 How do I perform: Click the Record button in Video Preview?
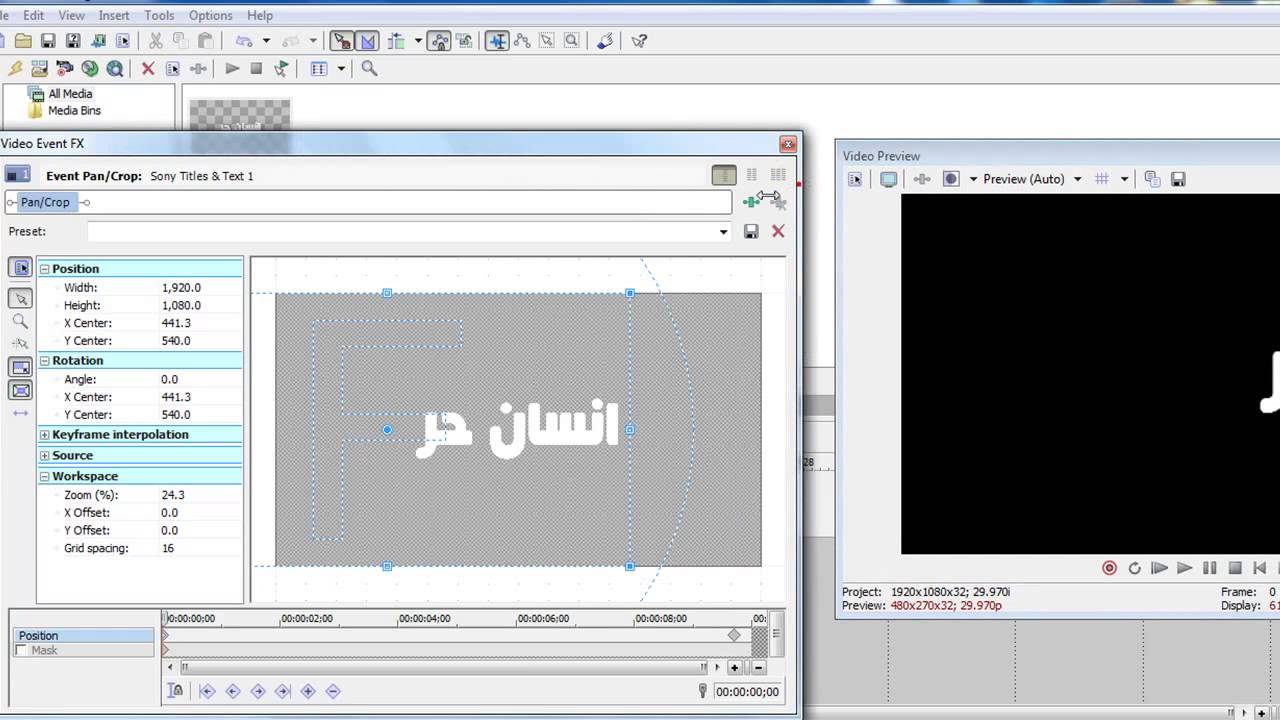pyautogui.click(x=1109, y=568)
